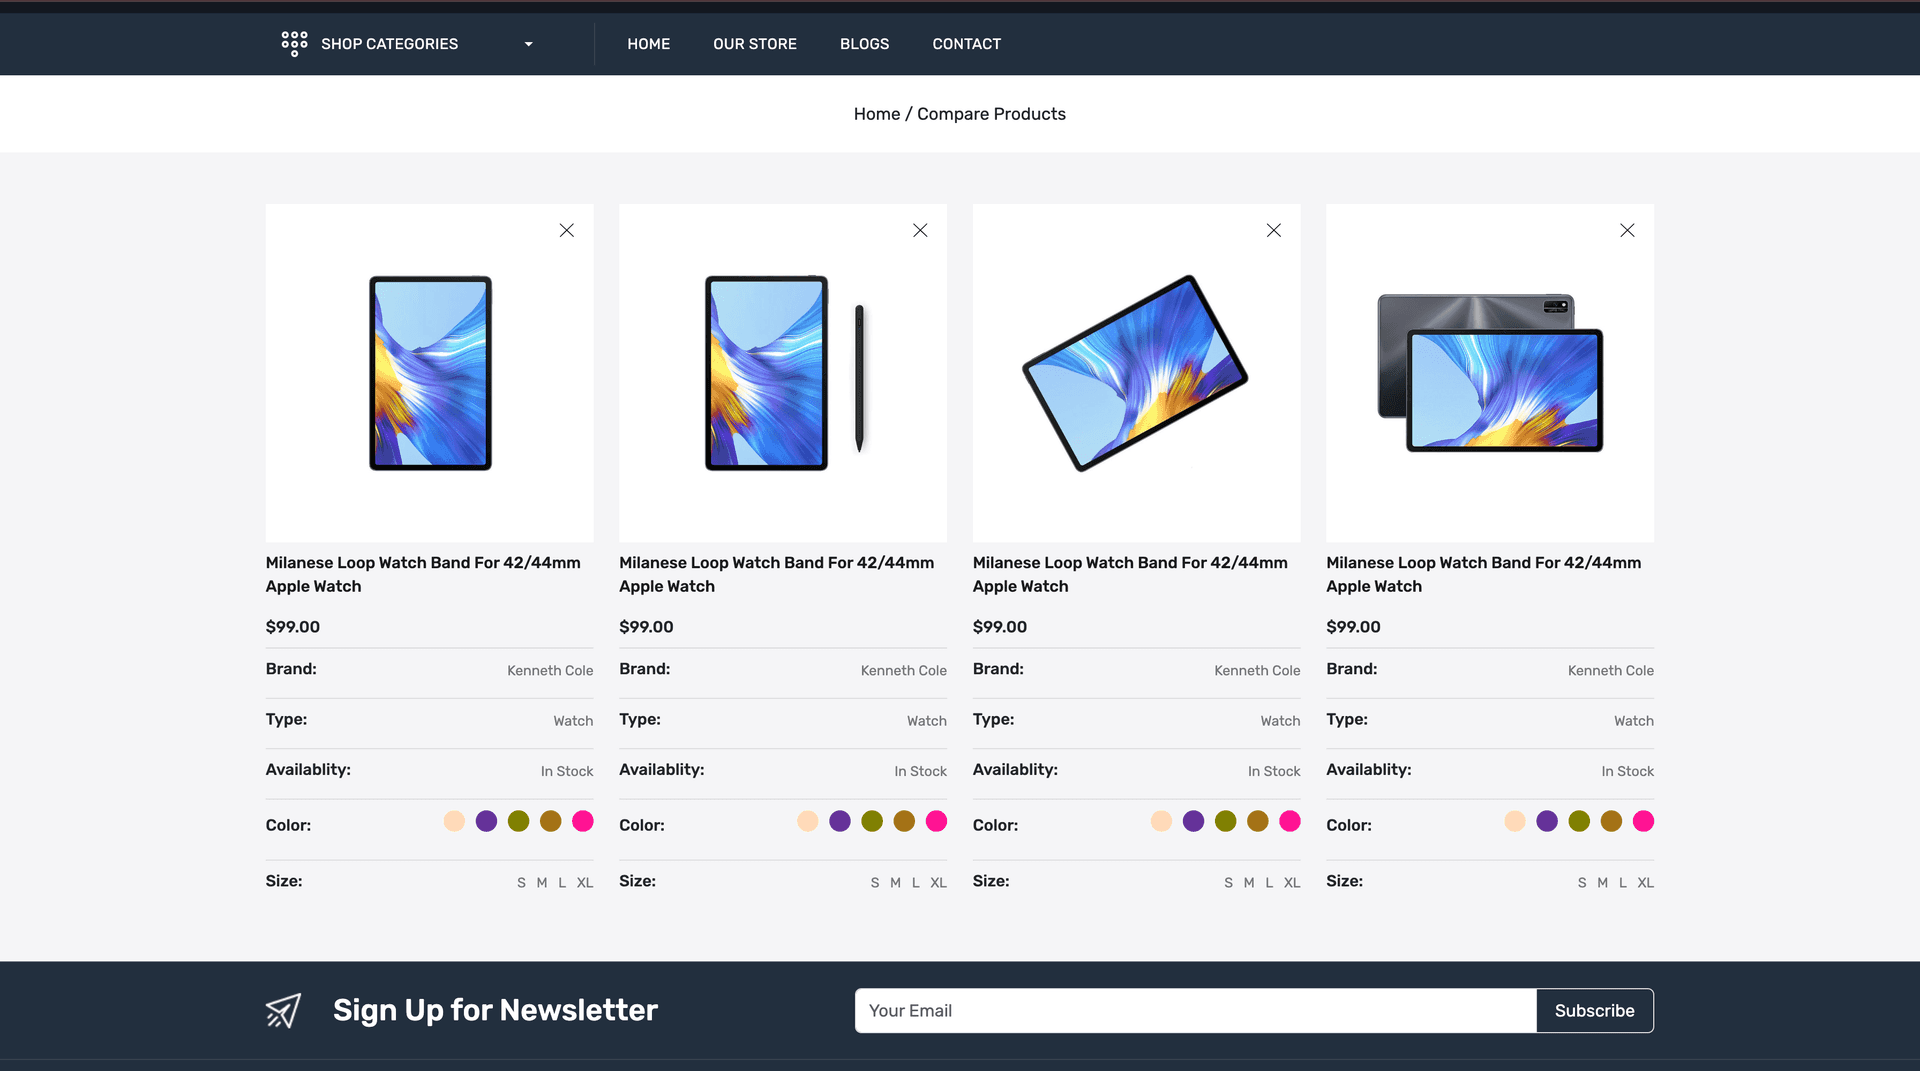
Task: Click the Home breadcrumb link
Action: click(876, 114)
